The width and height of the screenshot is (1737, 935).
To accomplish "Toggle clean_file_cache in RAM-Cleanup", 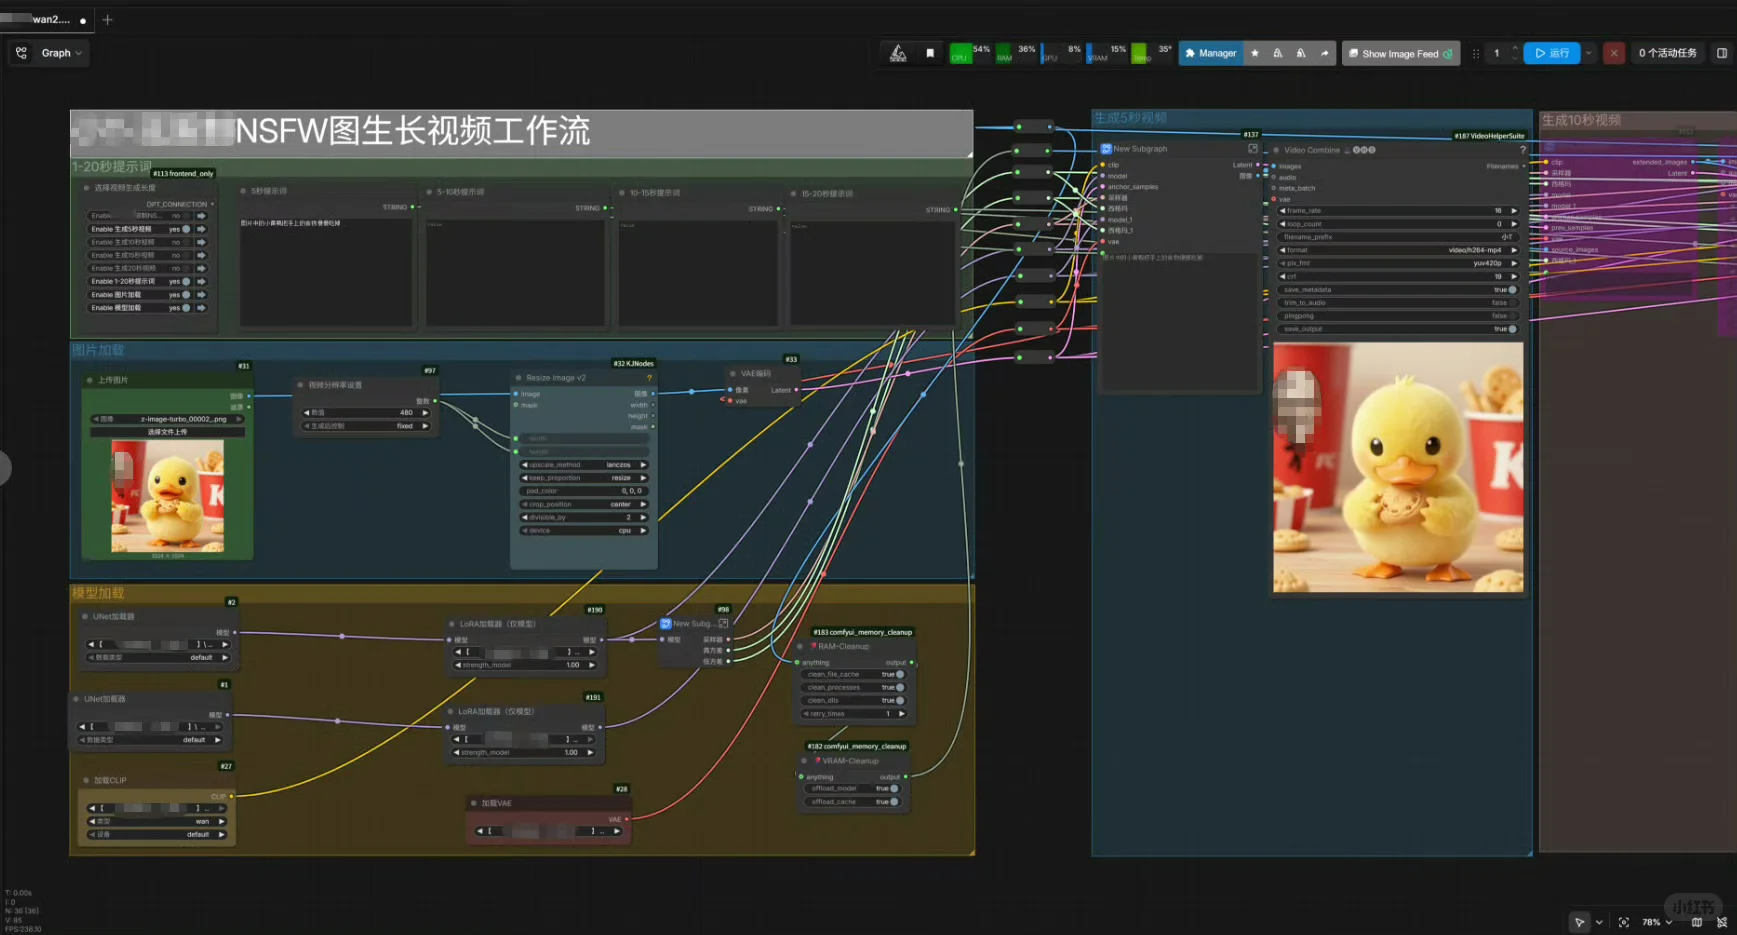I will pos(853,674).
